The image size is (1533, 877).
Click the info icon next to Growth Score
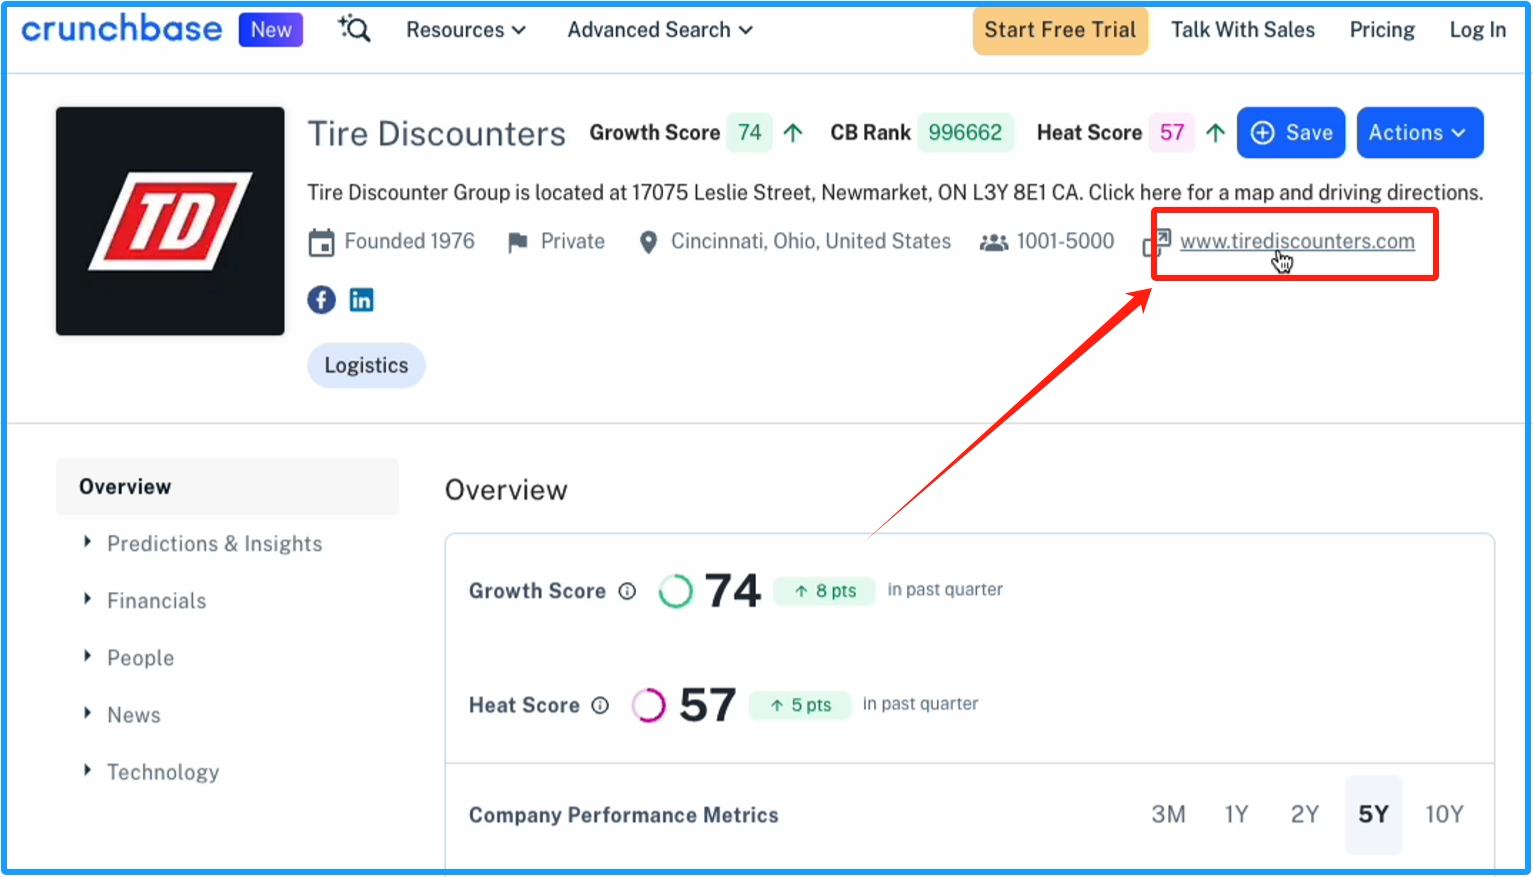pyautogui.click(x=627, y=591)
